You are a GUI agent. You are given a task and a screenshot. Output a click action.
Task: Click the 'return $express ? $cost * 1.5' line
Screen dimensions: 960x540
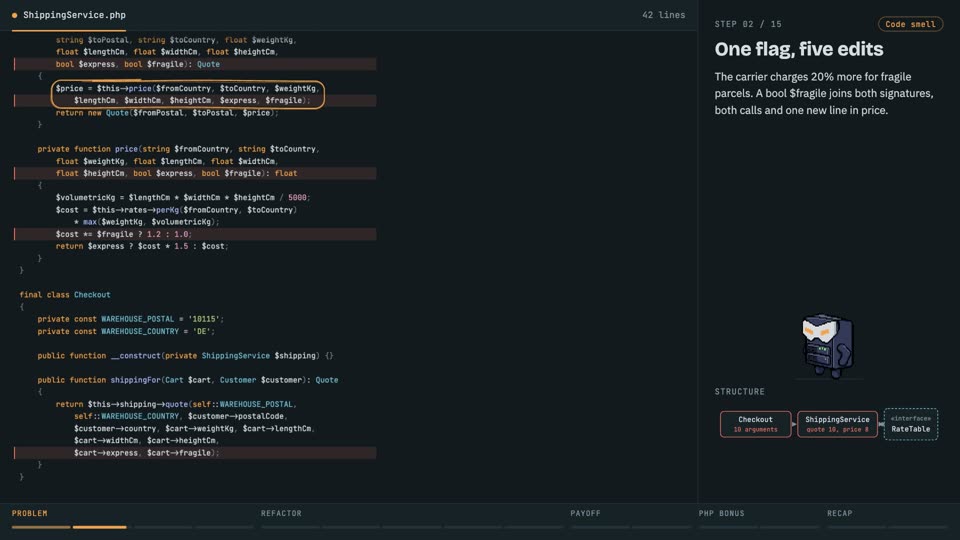click(141, 246)
